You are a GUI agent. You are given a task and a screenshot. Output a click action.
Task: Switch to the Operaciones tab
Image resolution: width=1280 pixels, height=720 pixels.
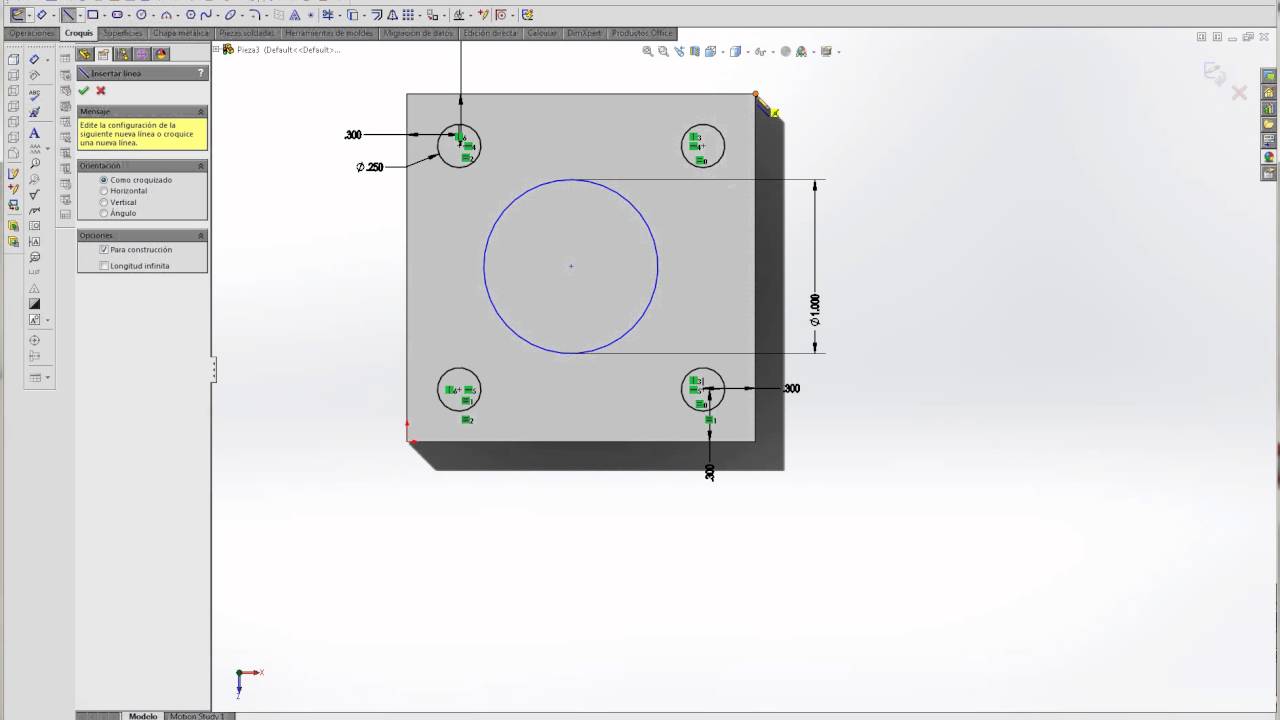31,33
